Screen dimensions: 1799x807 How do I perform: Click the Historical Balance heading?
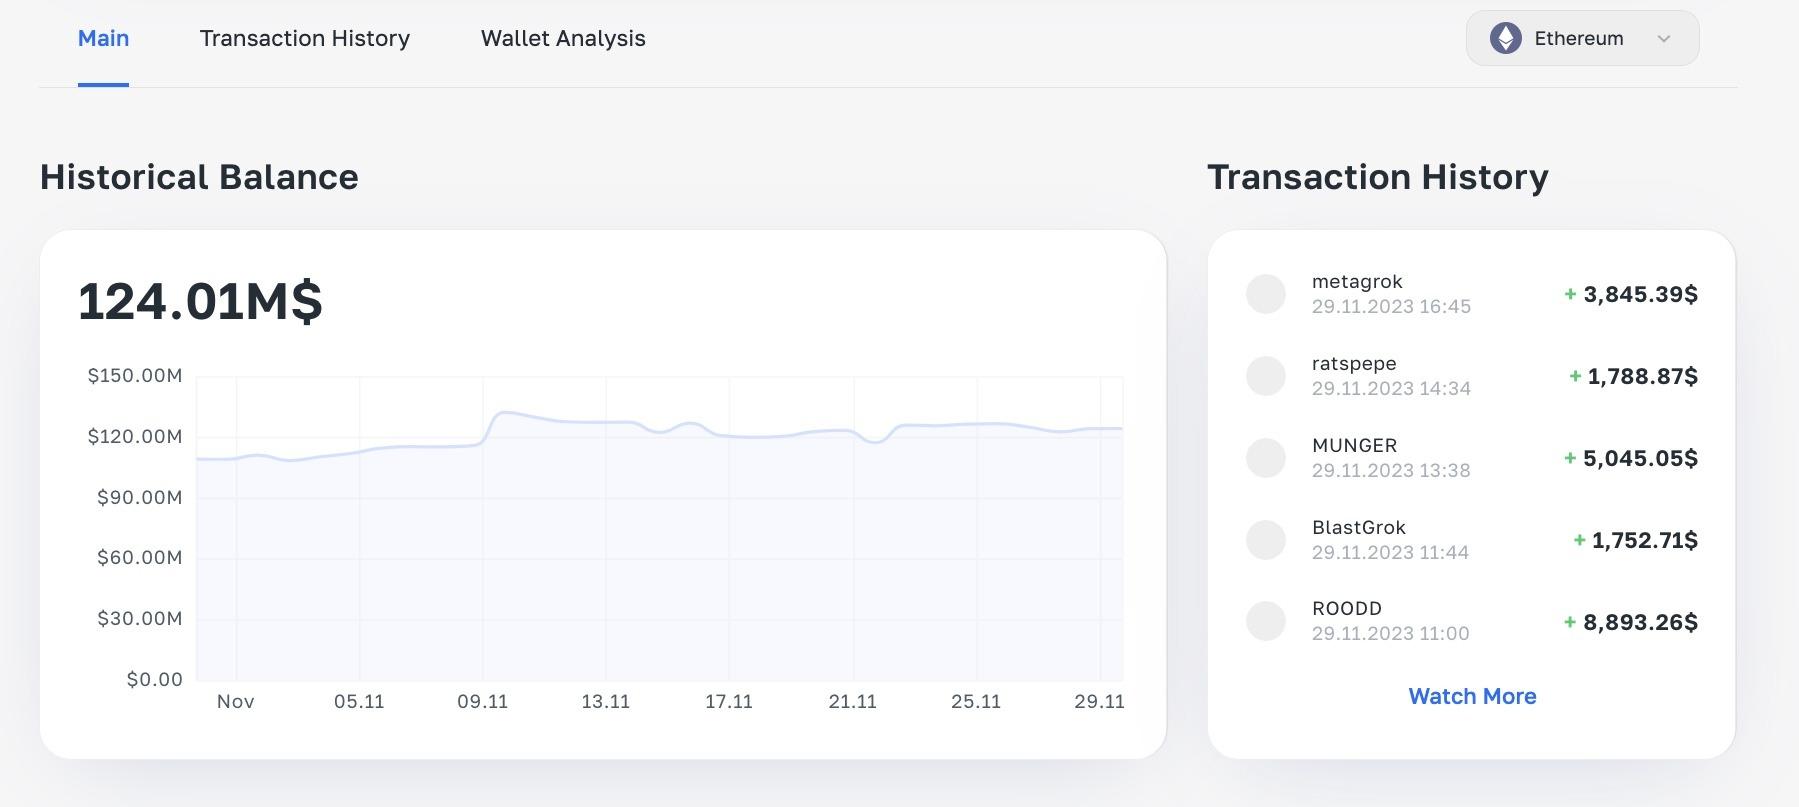click(199, 177)
